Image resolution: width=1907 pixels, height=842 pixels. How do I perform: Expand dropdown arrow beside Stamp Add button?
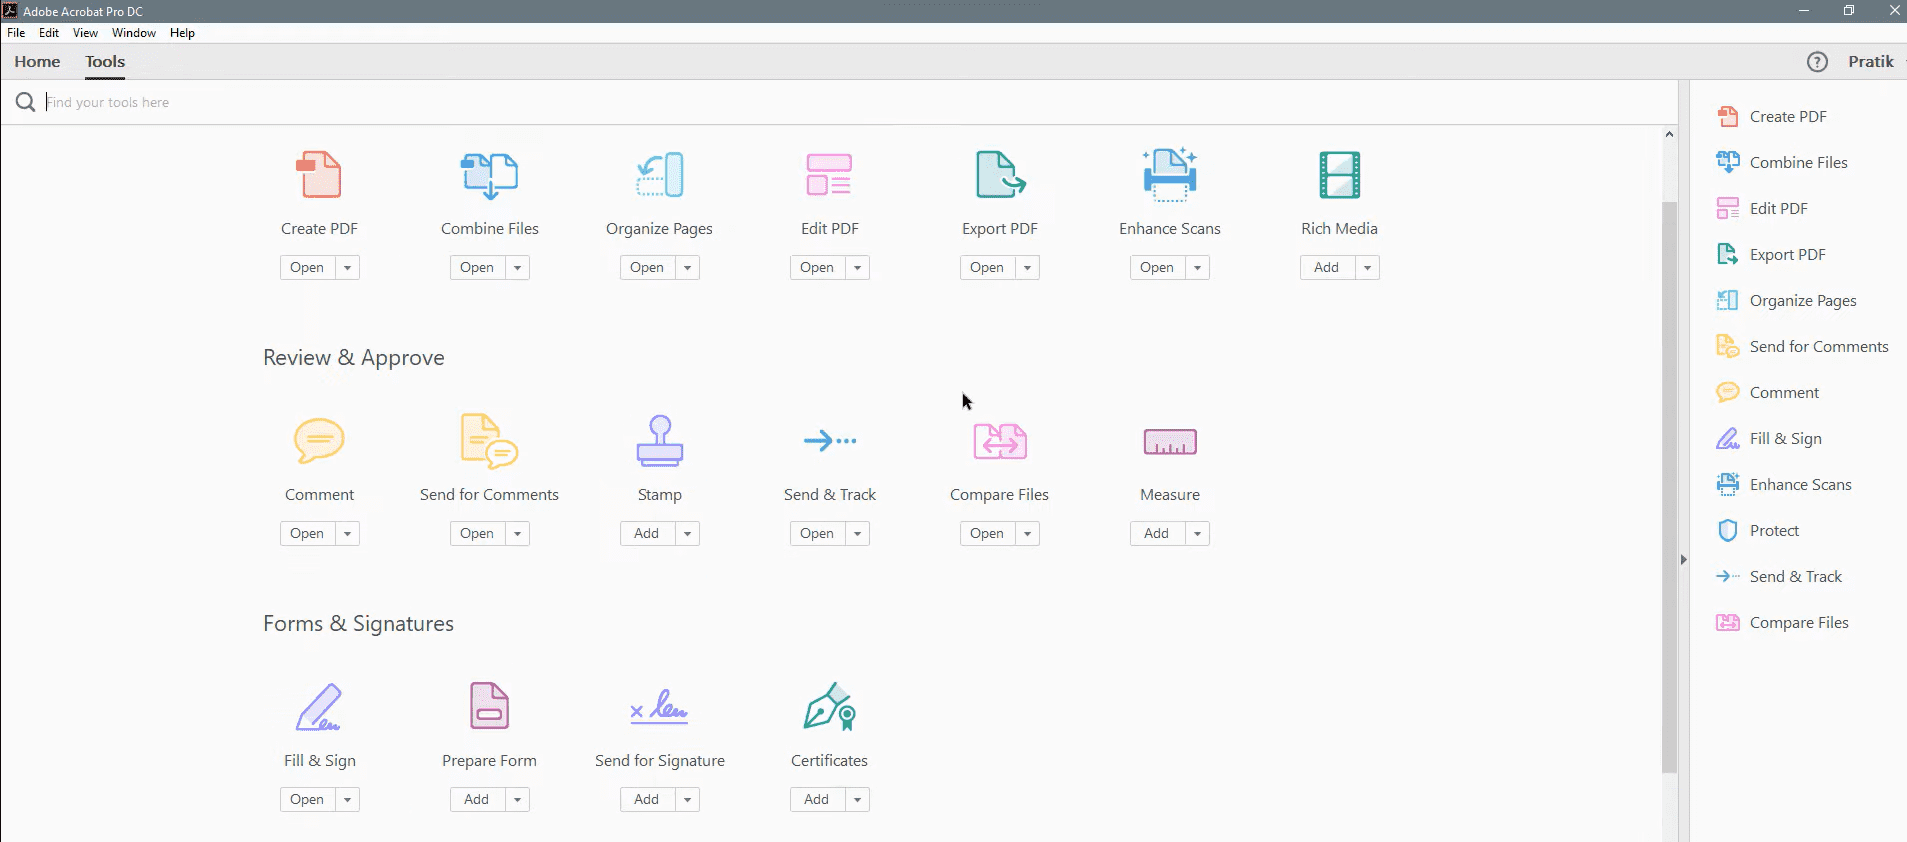coord(687,533)
